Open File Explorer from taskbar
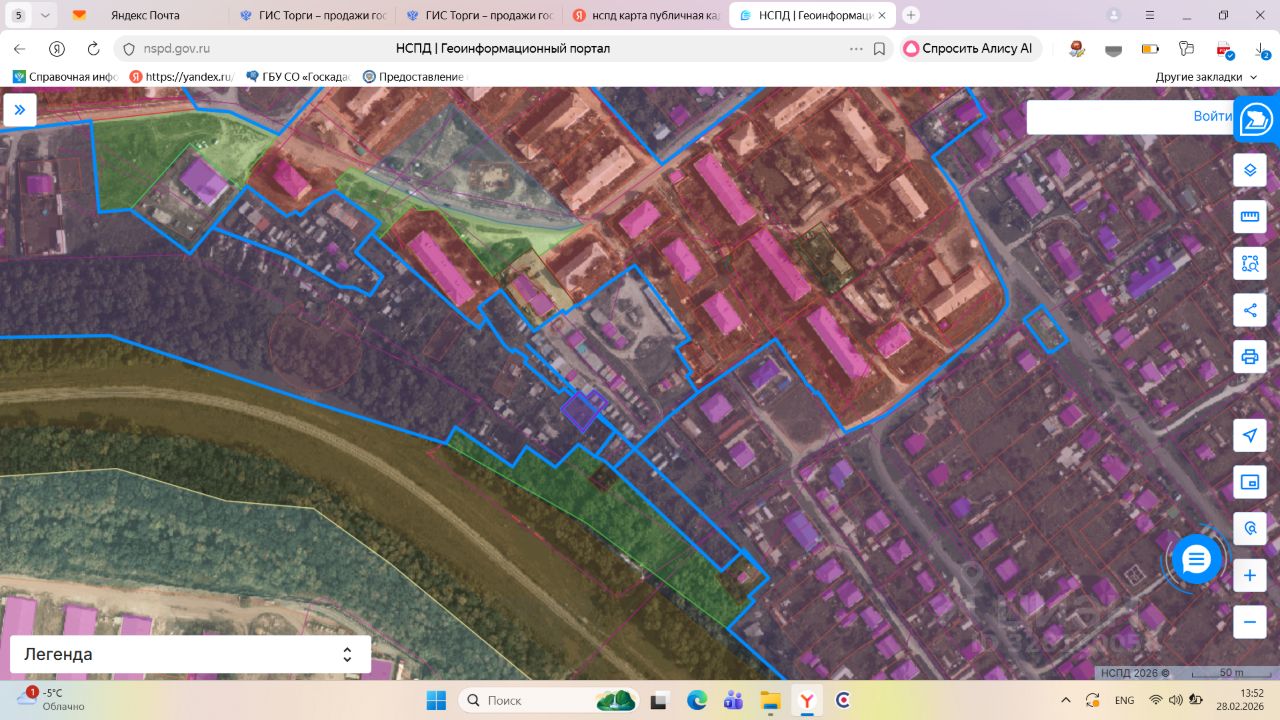The height and width of the screenshot is (720, 1280). pyautogui.click(x=770, y=700)
